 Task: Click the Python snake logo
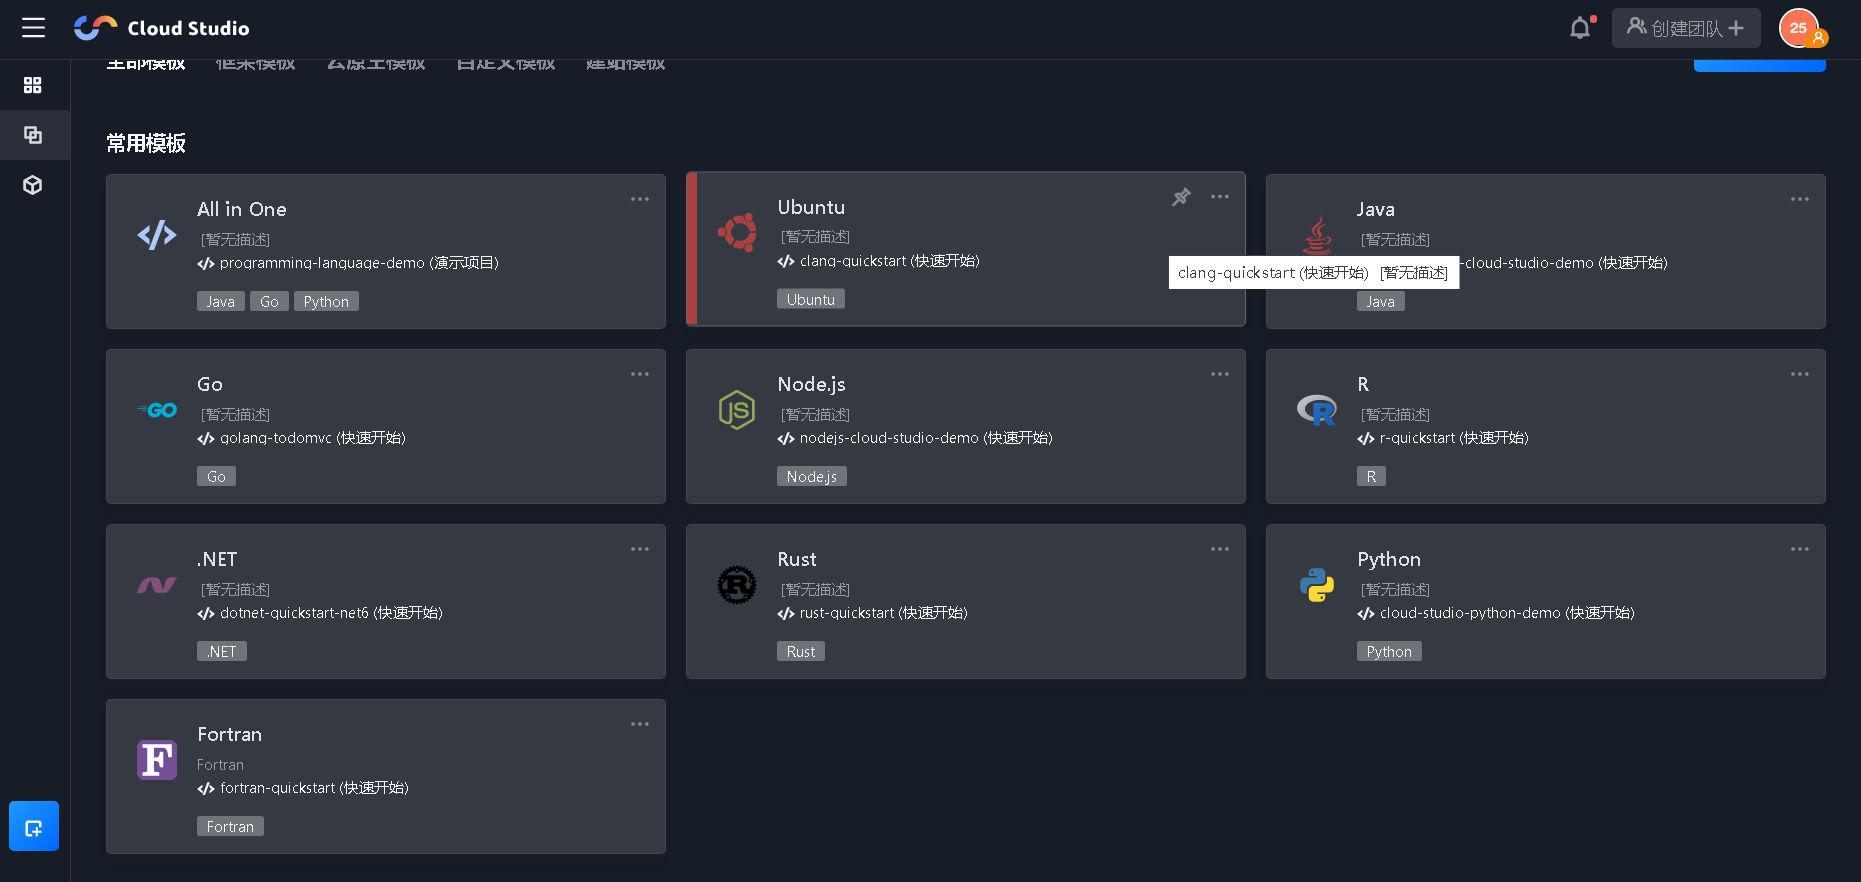(x=1317, y=585)
